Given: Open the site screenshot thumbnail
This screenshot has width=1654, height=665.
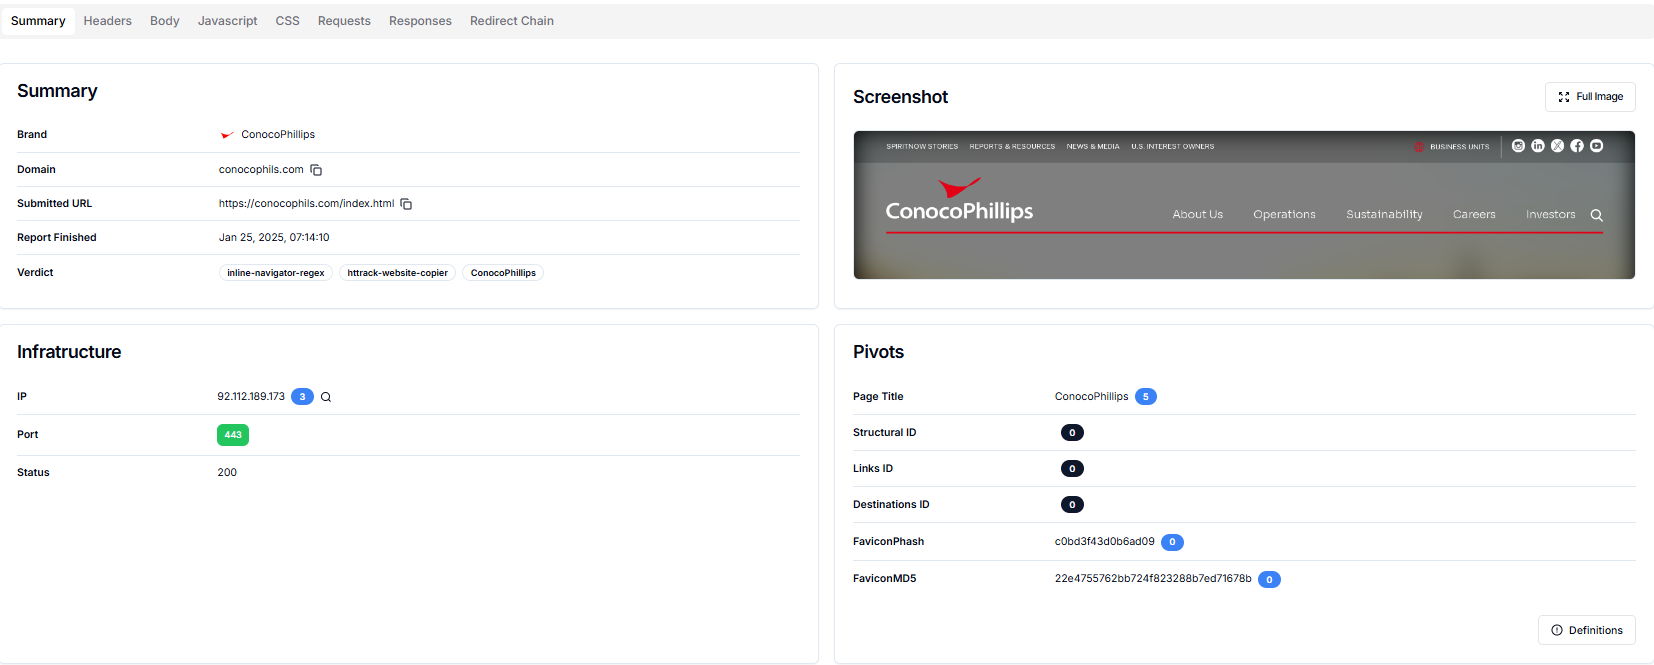Looking at the screenshot, I should point(1244,205).
